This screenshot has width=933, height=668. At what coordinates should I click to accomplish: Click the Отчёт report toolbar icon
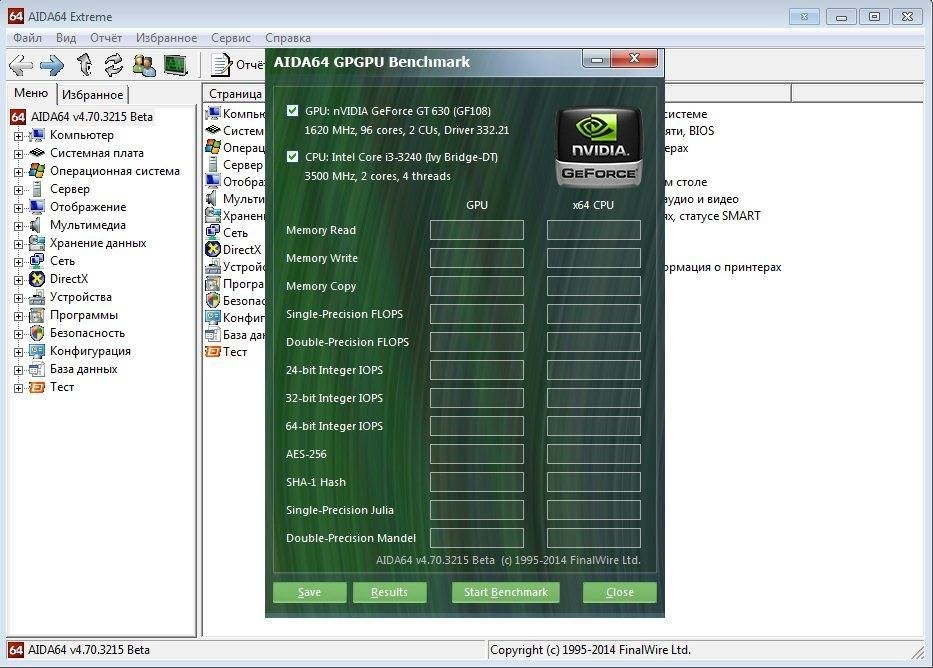coord(221,65)
